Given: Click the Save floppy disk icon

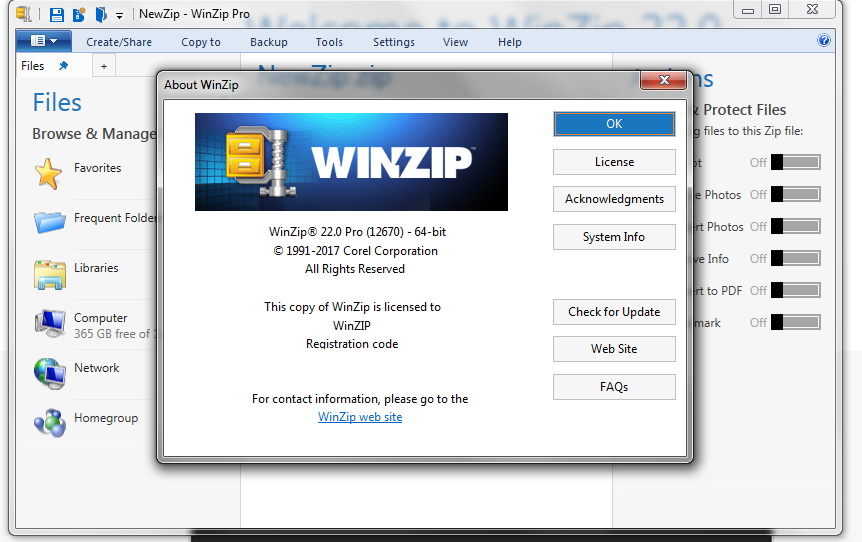Looking at the screenshot, I should pos(57,14).
